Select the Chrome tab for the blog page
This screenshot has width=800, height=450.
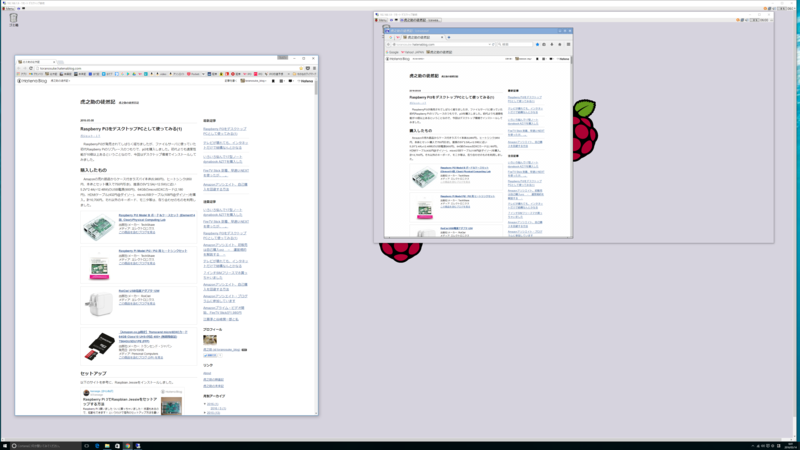(36, 62)
